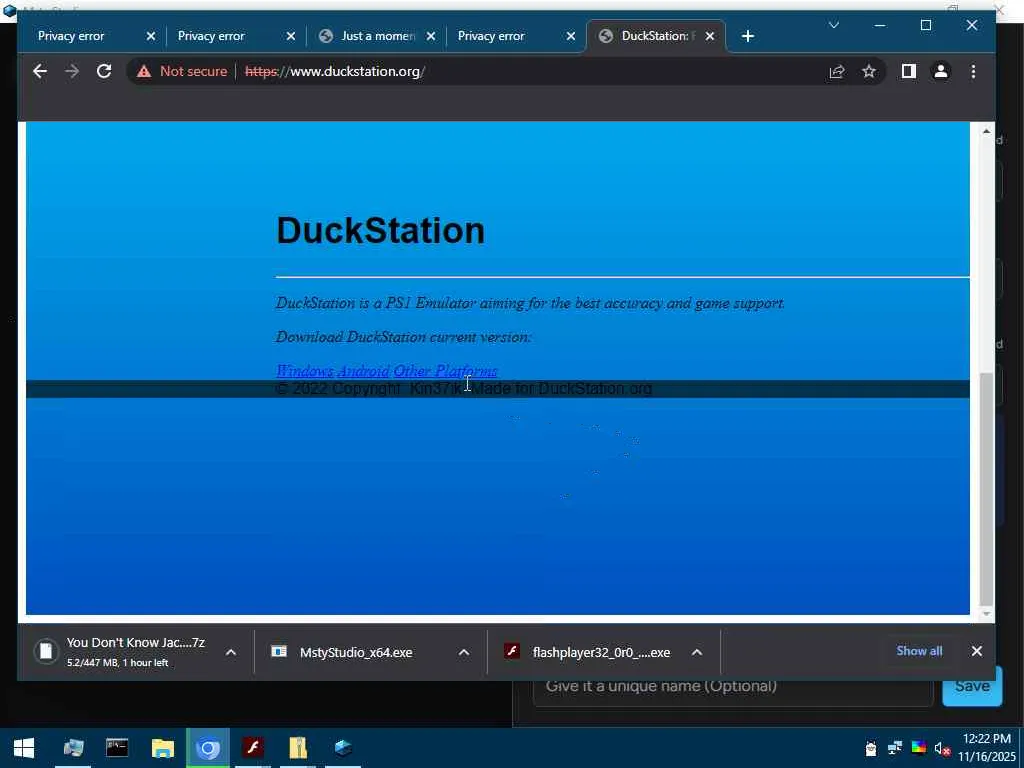Open Command Prompt from taskbar
This screenshot has height=768, width=1024.
[x=118, y=748]
